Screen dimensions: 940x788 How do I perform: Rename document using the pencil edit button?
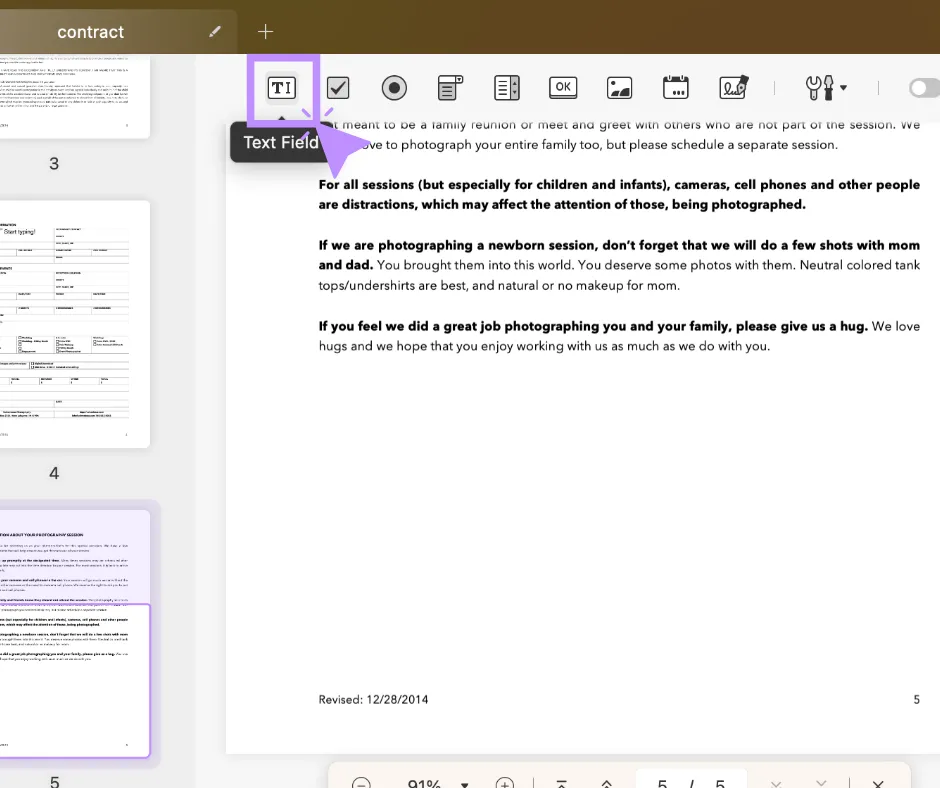click(214, 31)
